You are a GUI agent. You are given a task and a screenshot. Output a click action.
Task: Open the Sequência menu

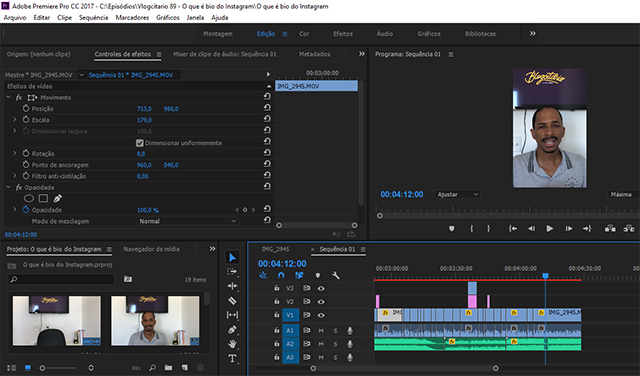[93, 18]
